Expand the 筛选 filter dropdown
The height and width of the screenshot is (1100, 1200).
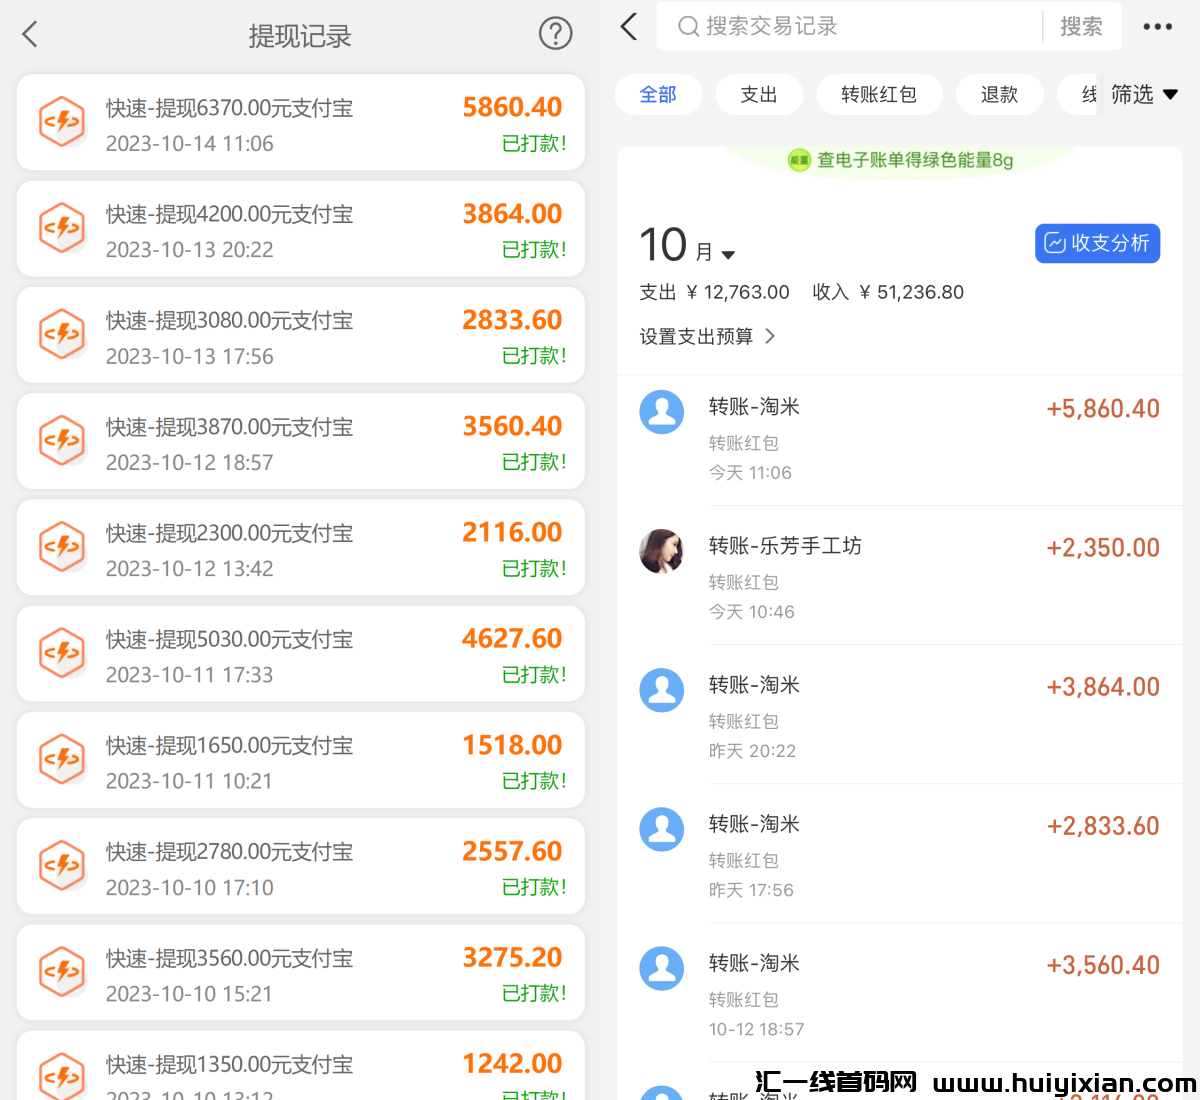[1144, 95]
